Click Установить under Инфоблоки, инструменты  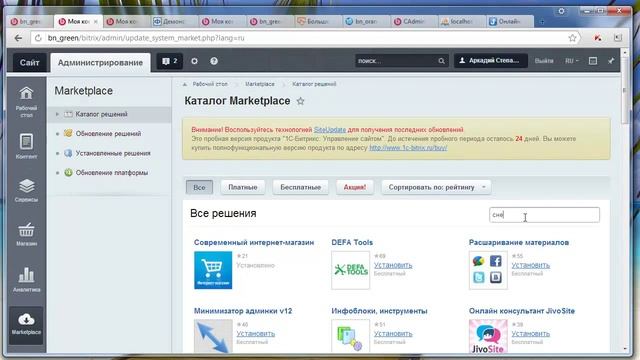pos(393,334)
